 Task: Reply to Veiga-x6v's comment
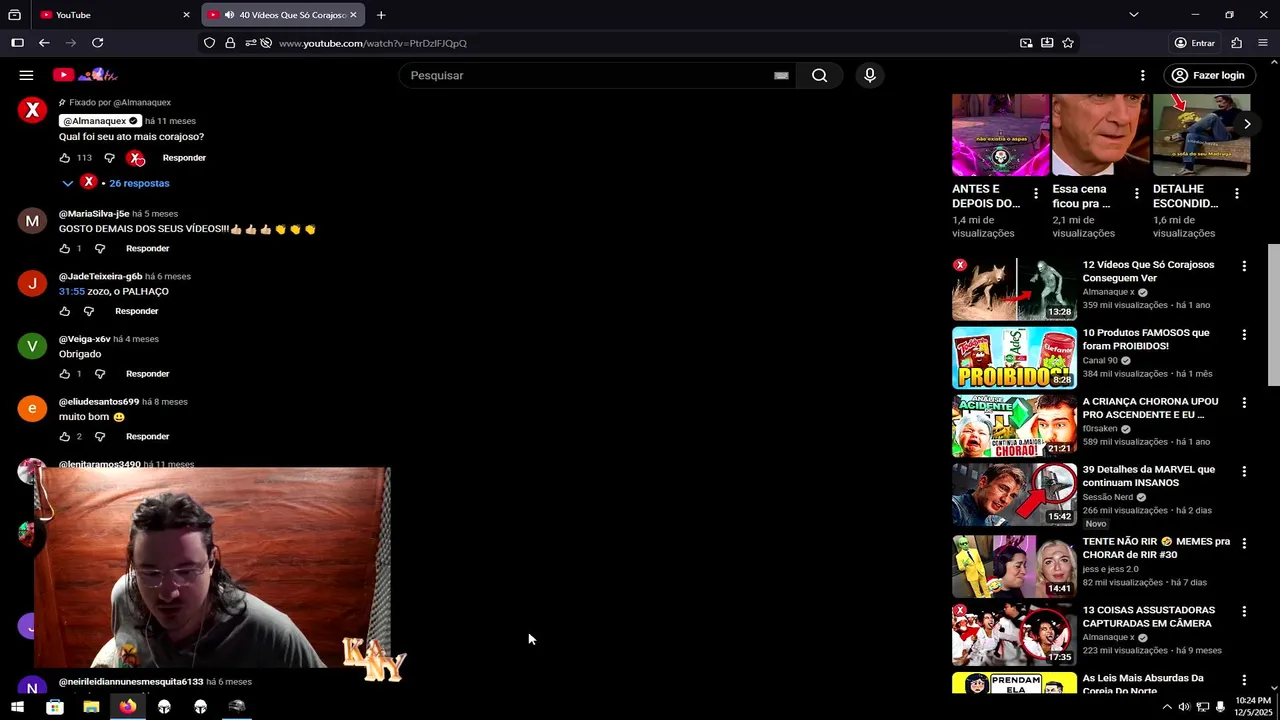tap(147, 374)
